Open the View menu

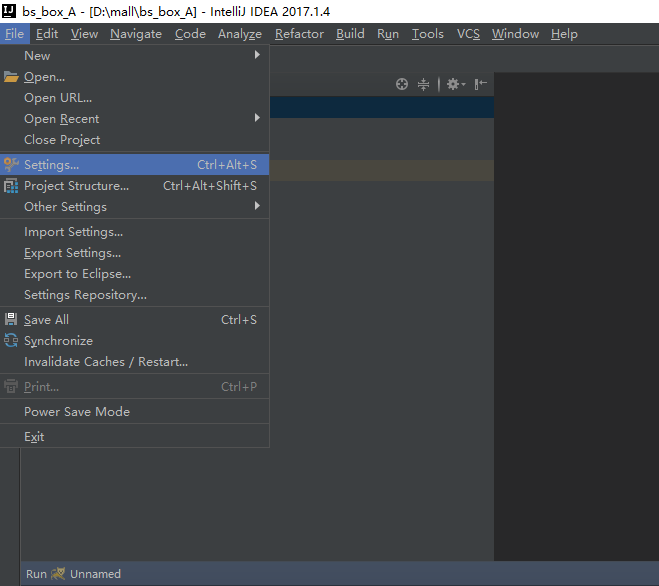(x=84, y=34)
